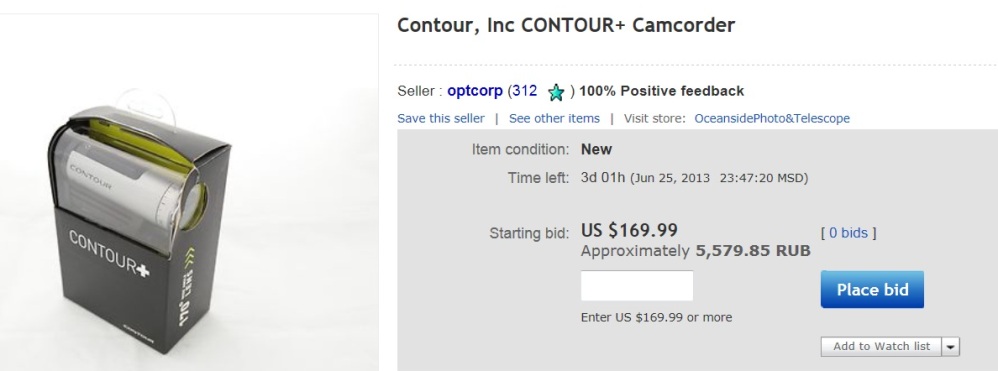998x371 pixels.
Task: Open the Contour+ camcorder product photo
Action: point(140,223)
